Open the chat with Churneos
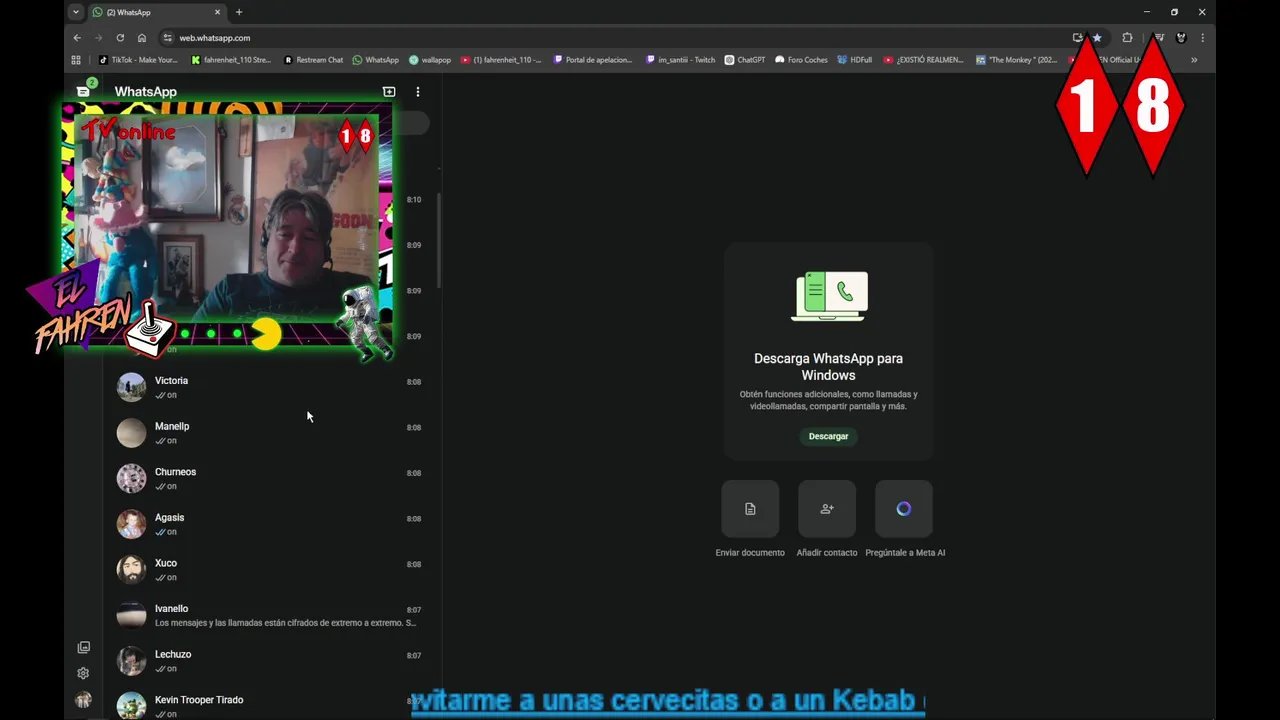 [270, 479]
